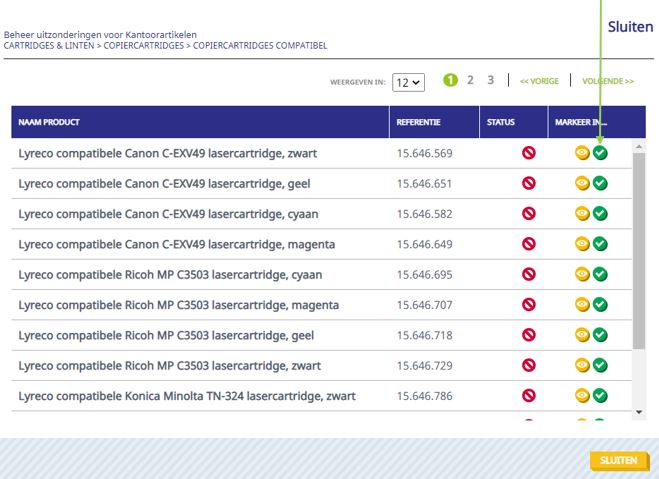Toggle eye icon for Canon C-EXV49 magenta
The width and height of the screenshot is (659, 479).
(582, 244)
